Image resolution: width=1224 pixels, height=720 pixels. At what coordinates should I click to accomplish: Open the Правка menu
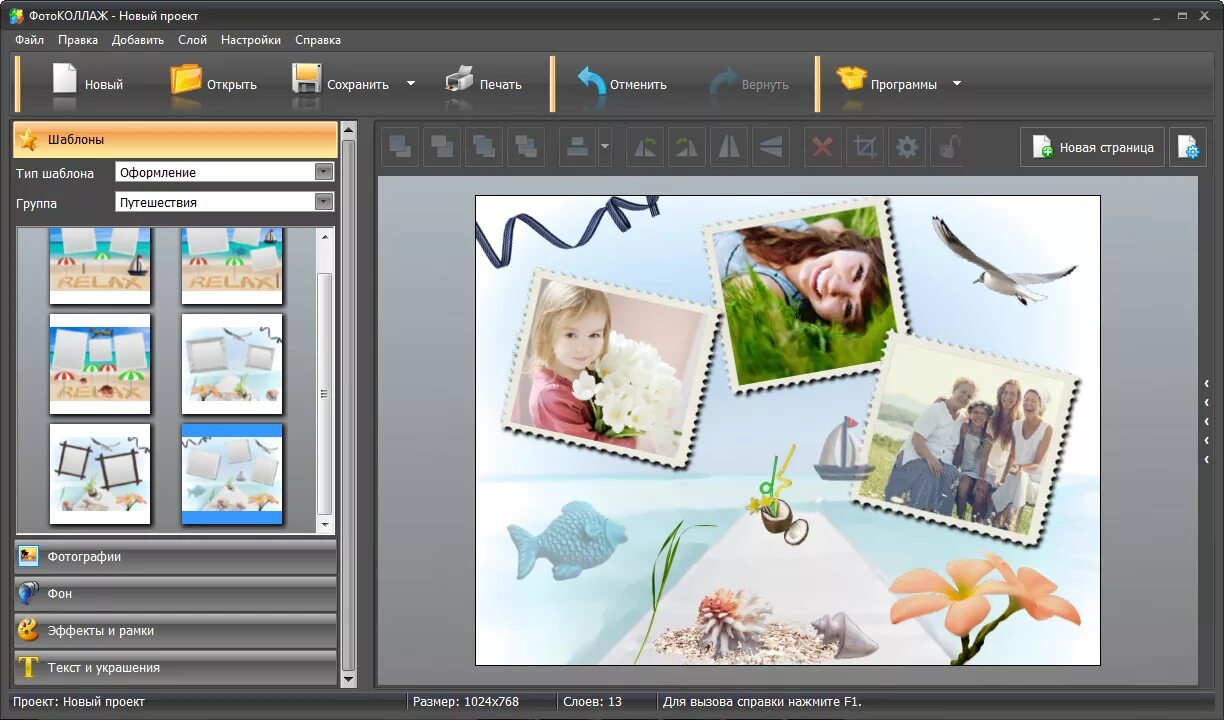click(x=78, y=40)
